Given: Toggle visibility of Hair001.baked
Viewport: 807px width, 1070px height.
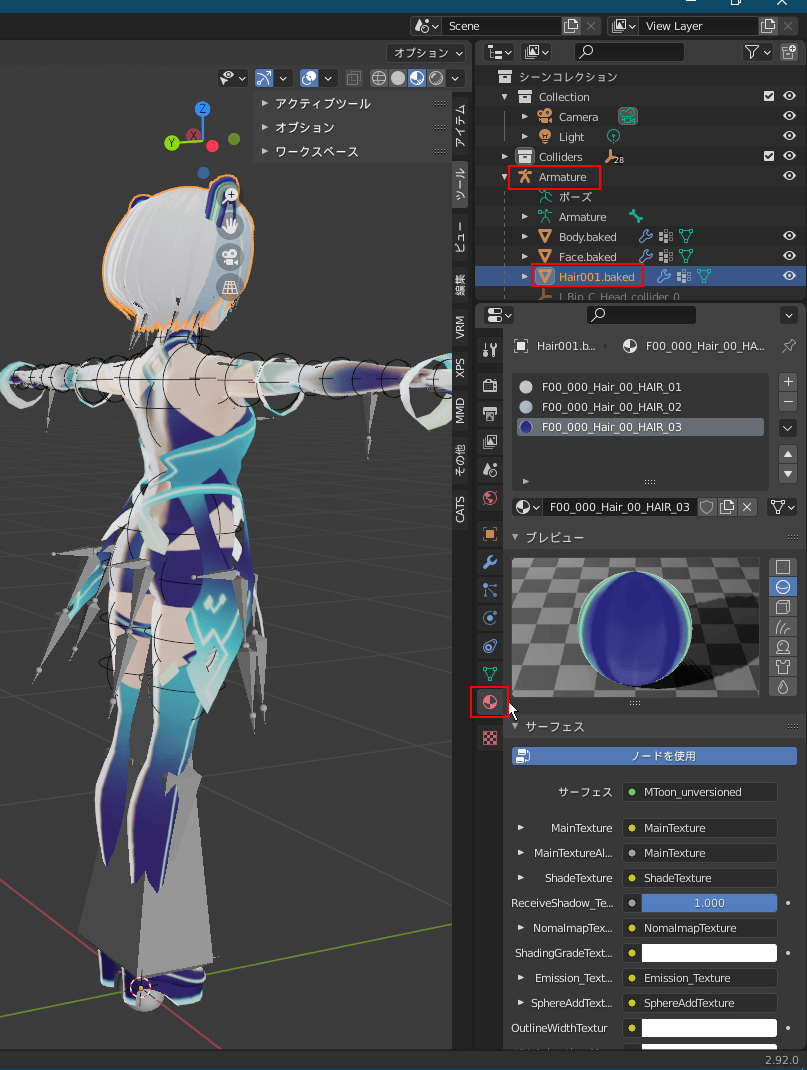Looking at the screenshot, I should pyautogui.click(x=789, y=276).
